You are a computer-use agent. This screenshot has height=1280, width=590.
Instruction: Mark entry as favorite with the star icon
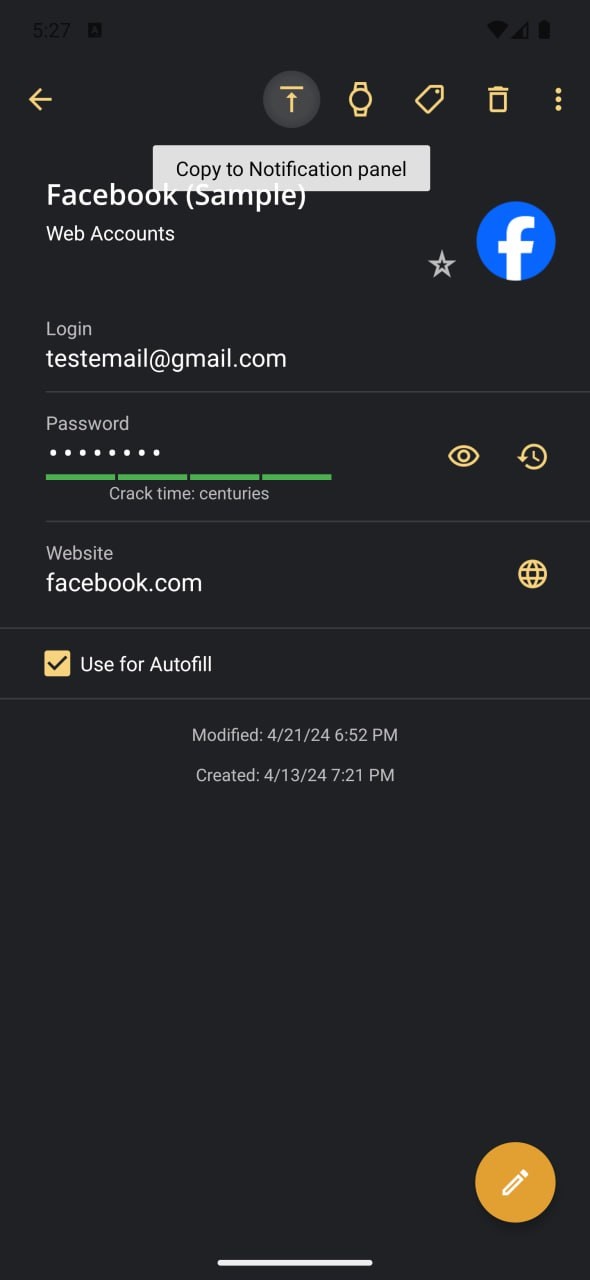pyautogui.click(x=441, y=264)
